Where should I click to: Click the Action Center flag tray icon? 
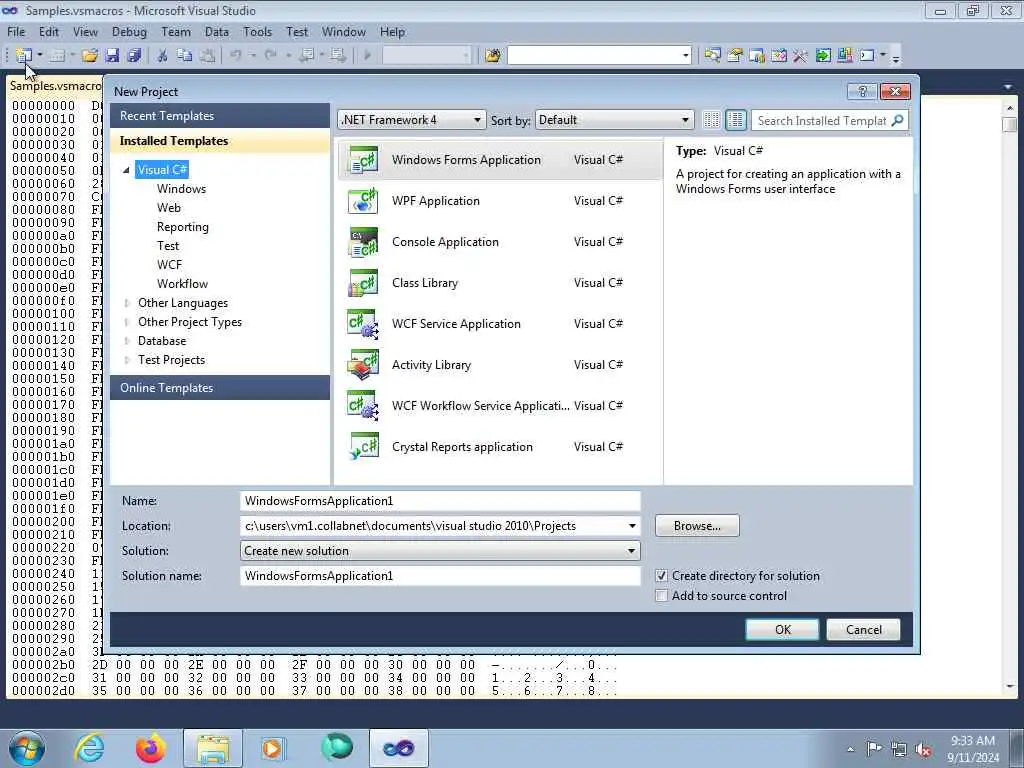[874, 748]
